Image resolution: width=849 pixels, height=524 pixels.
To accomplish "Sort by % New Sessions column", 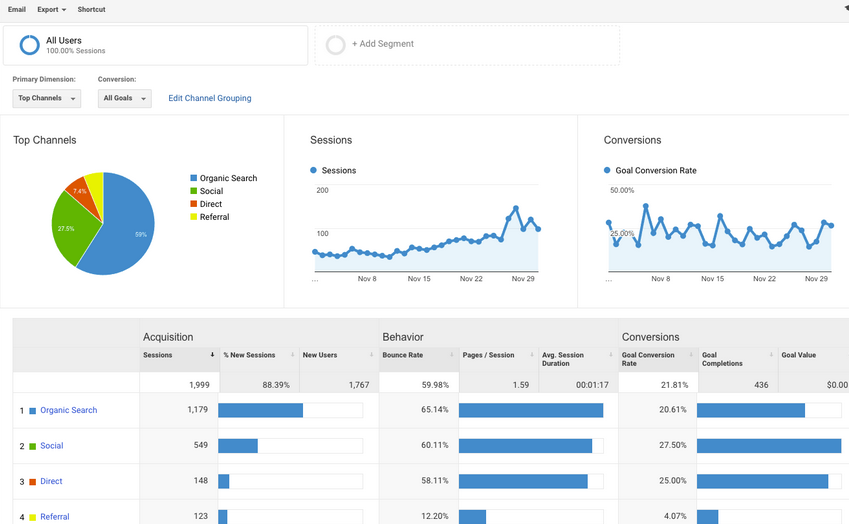I will [259, 359].
